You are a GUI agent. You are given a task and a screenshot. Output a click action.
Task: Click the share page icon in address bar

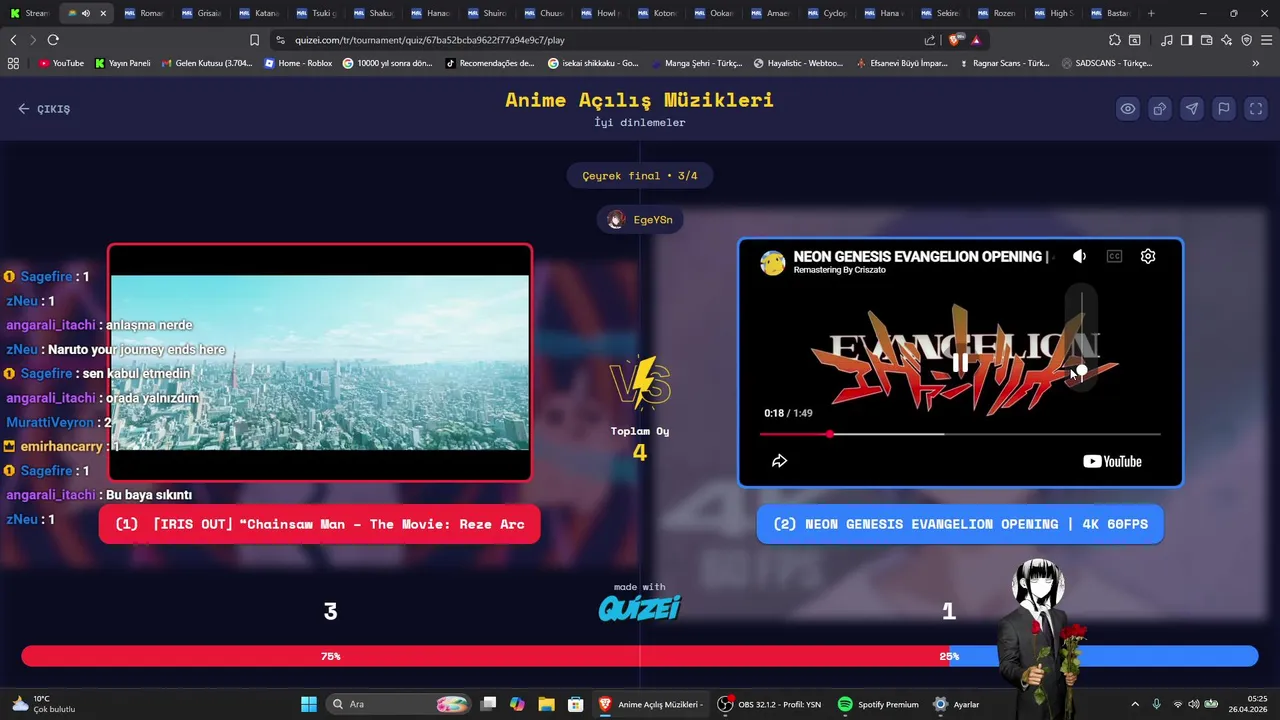click(x=930, y=40)
